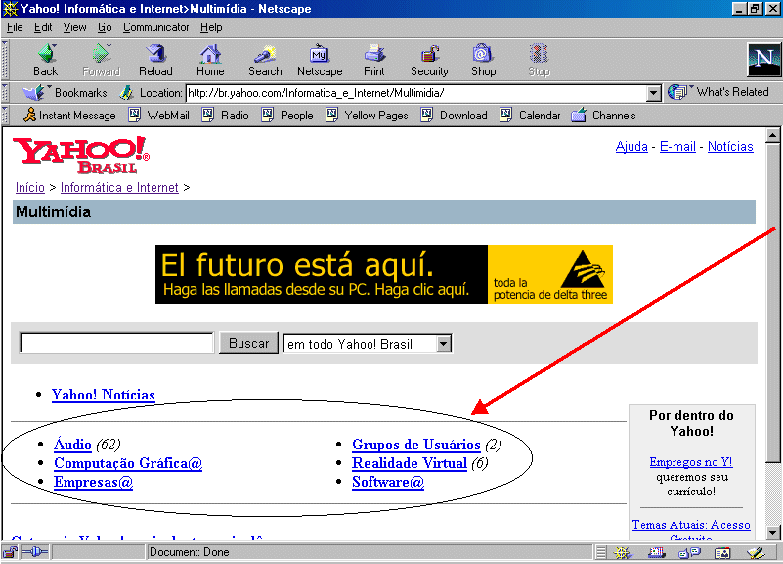This screenshot has height=564, width=783.
Task: Click the Forward toolbar button
Action: coord(101,60)
